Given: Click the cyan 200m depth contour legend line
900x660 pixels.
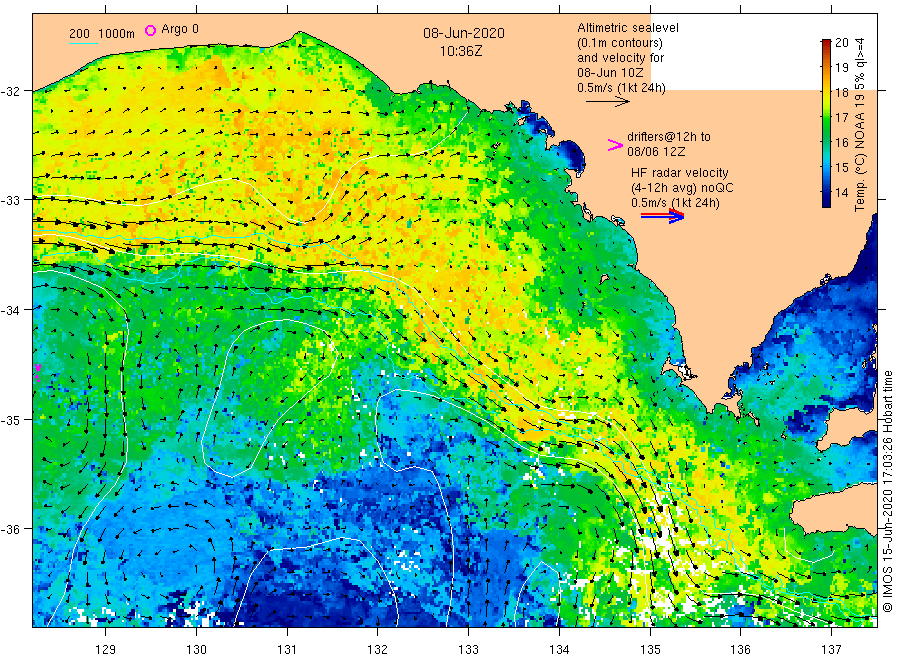Looking at the screenshot, I should point(83,43).
